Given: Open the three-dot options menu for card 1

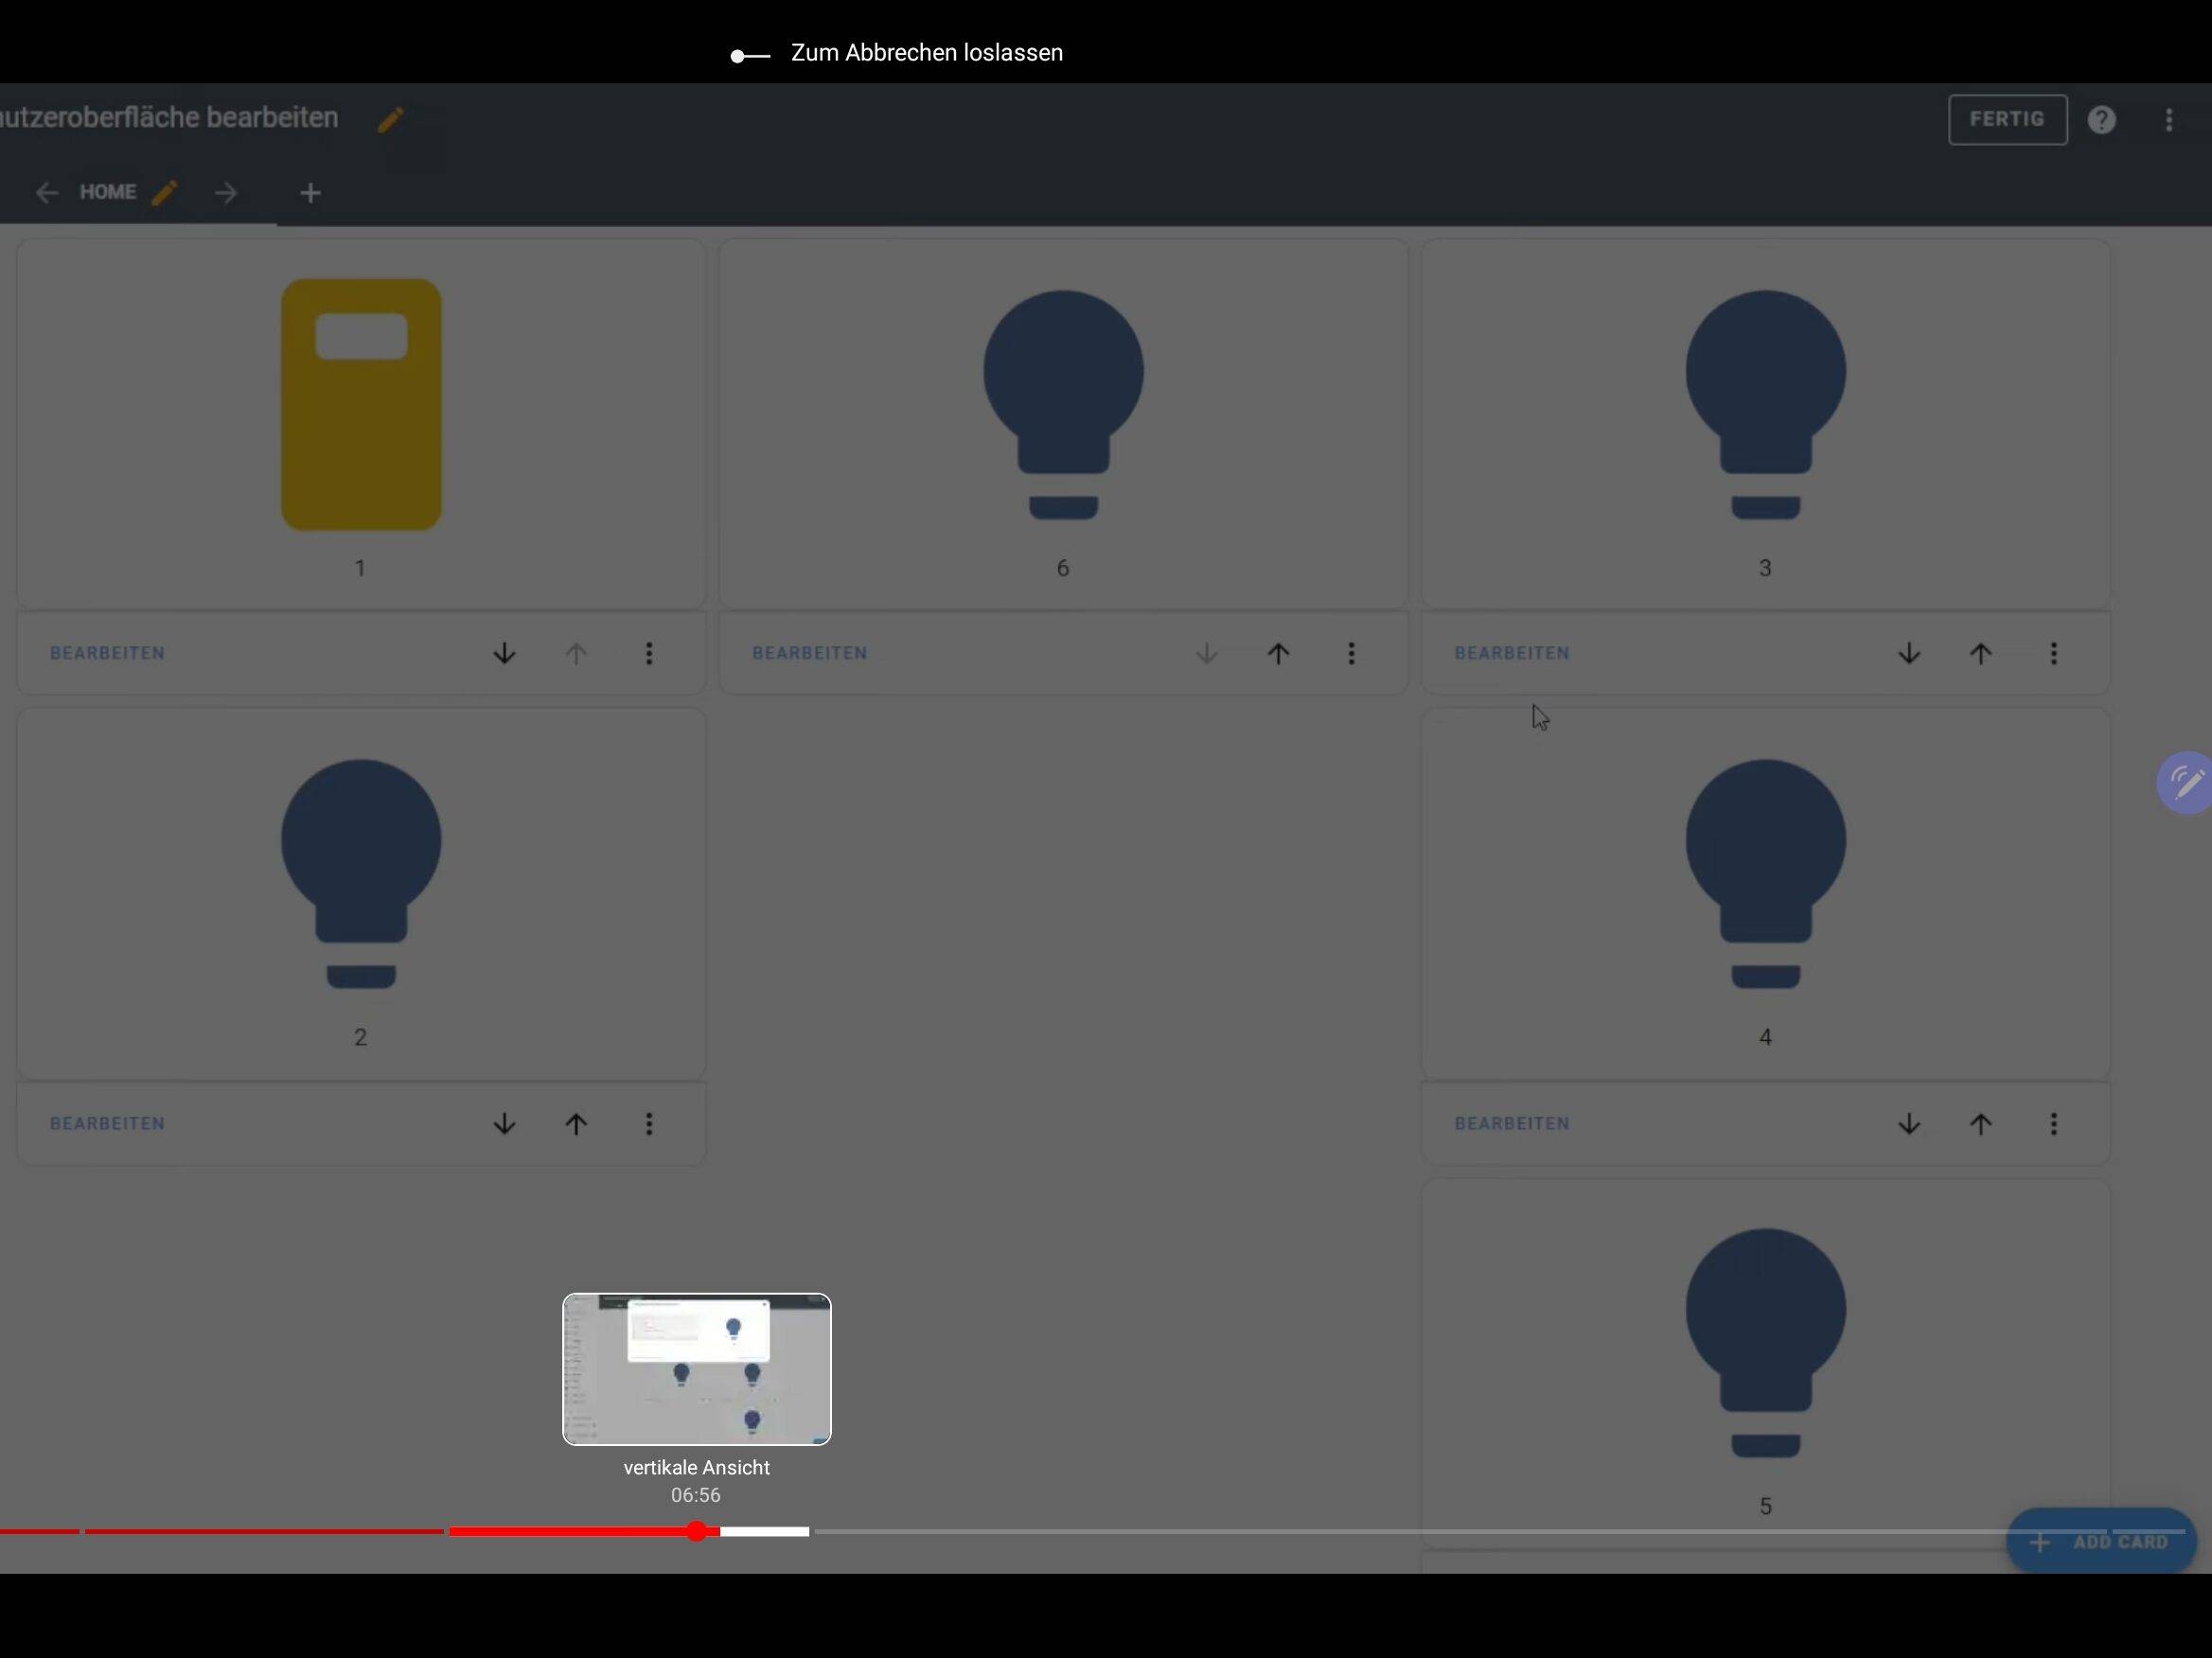Looking at the screenshot, I should pyautogui.click(x=649, y=653).
